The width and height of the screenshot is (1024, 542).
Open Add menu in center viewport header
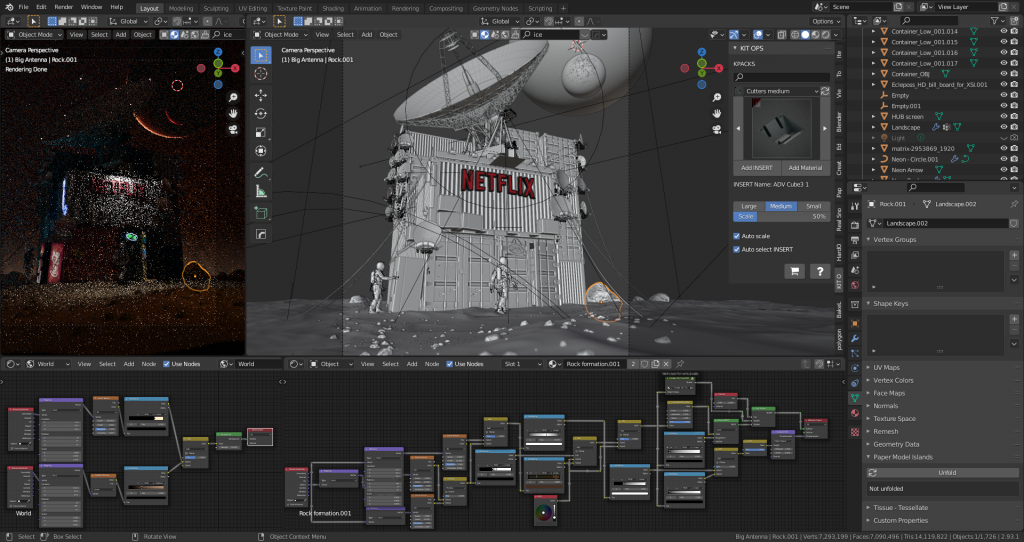366,35
